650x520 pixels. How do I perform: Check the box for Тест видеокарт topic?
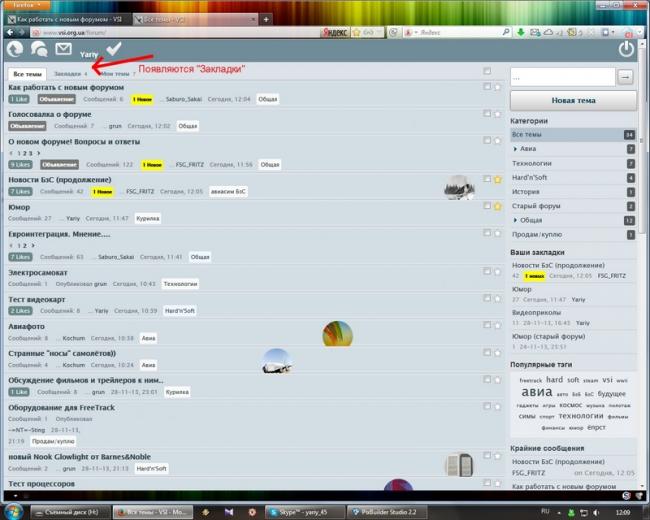pyautogui.click(x=486, y=300)
